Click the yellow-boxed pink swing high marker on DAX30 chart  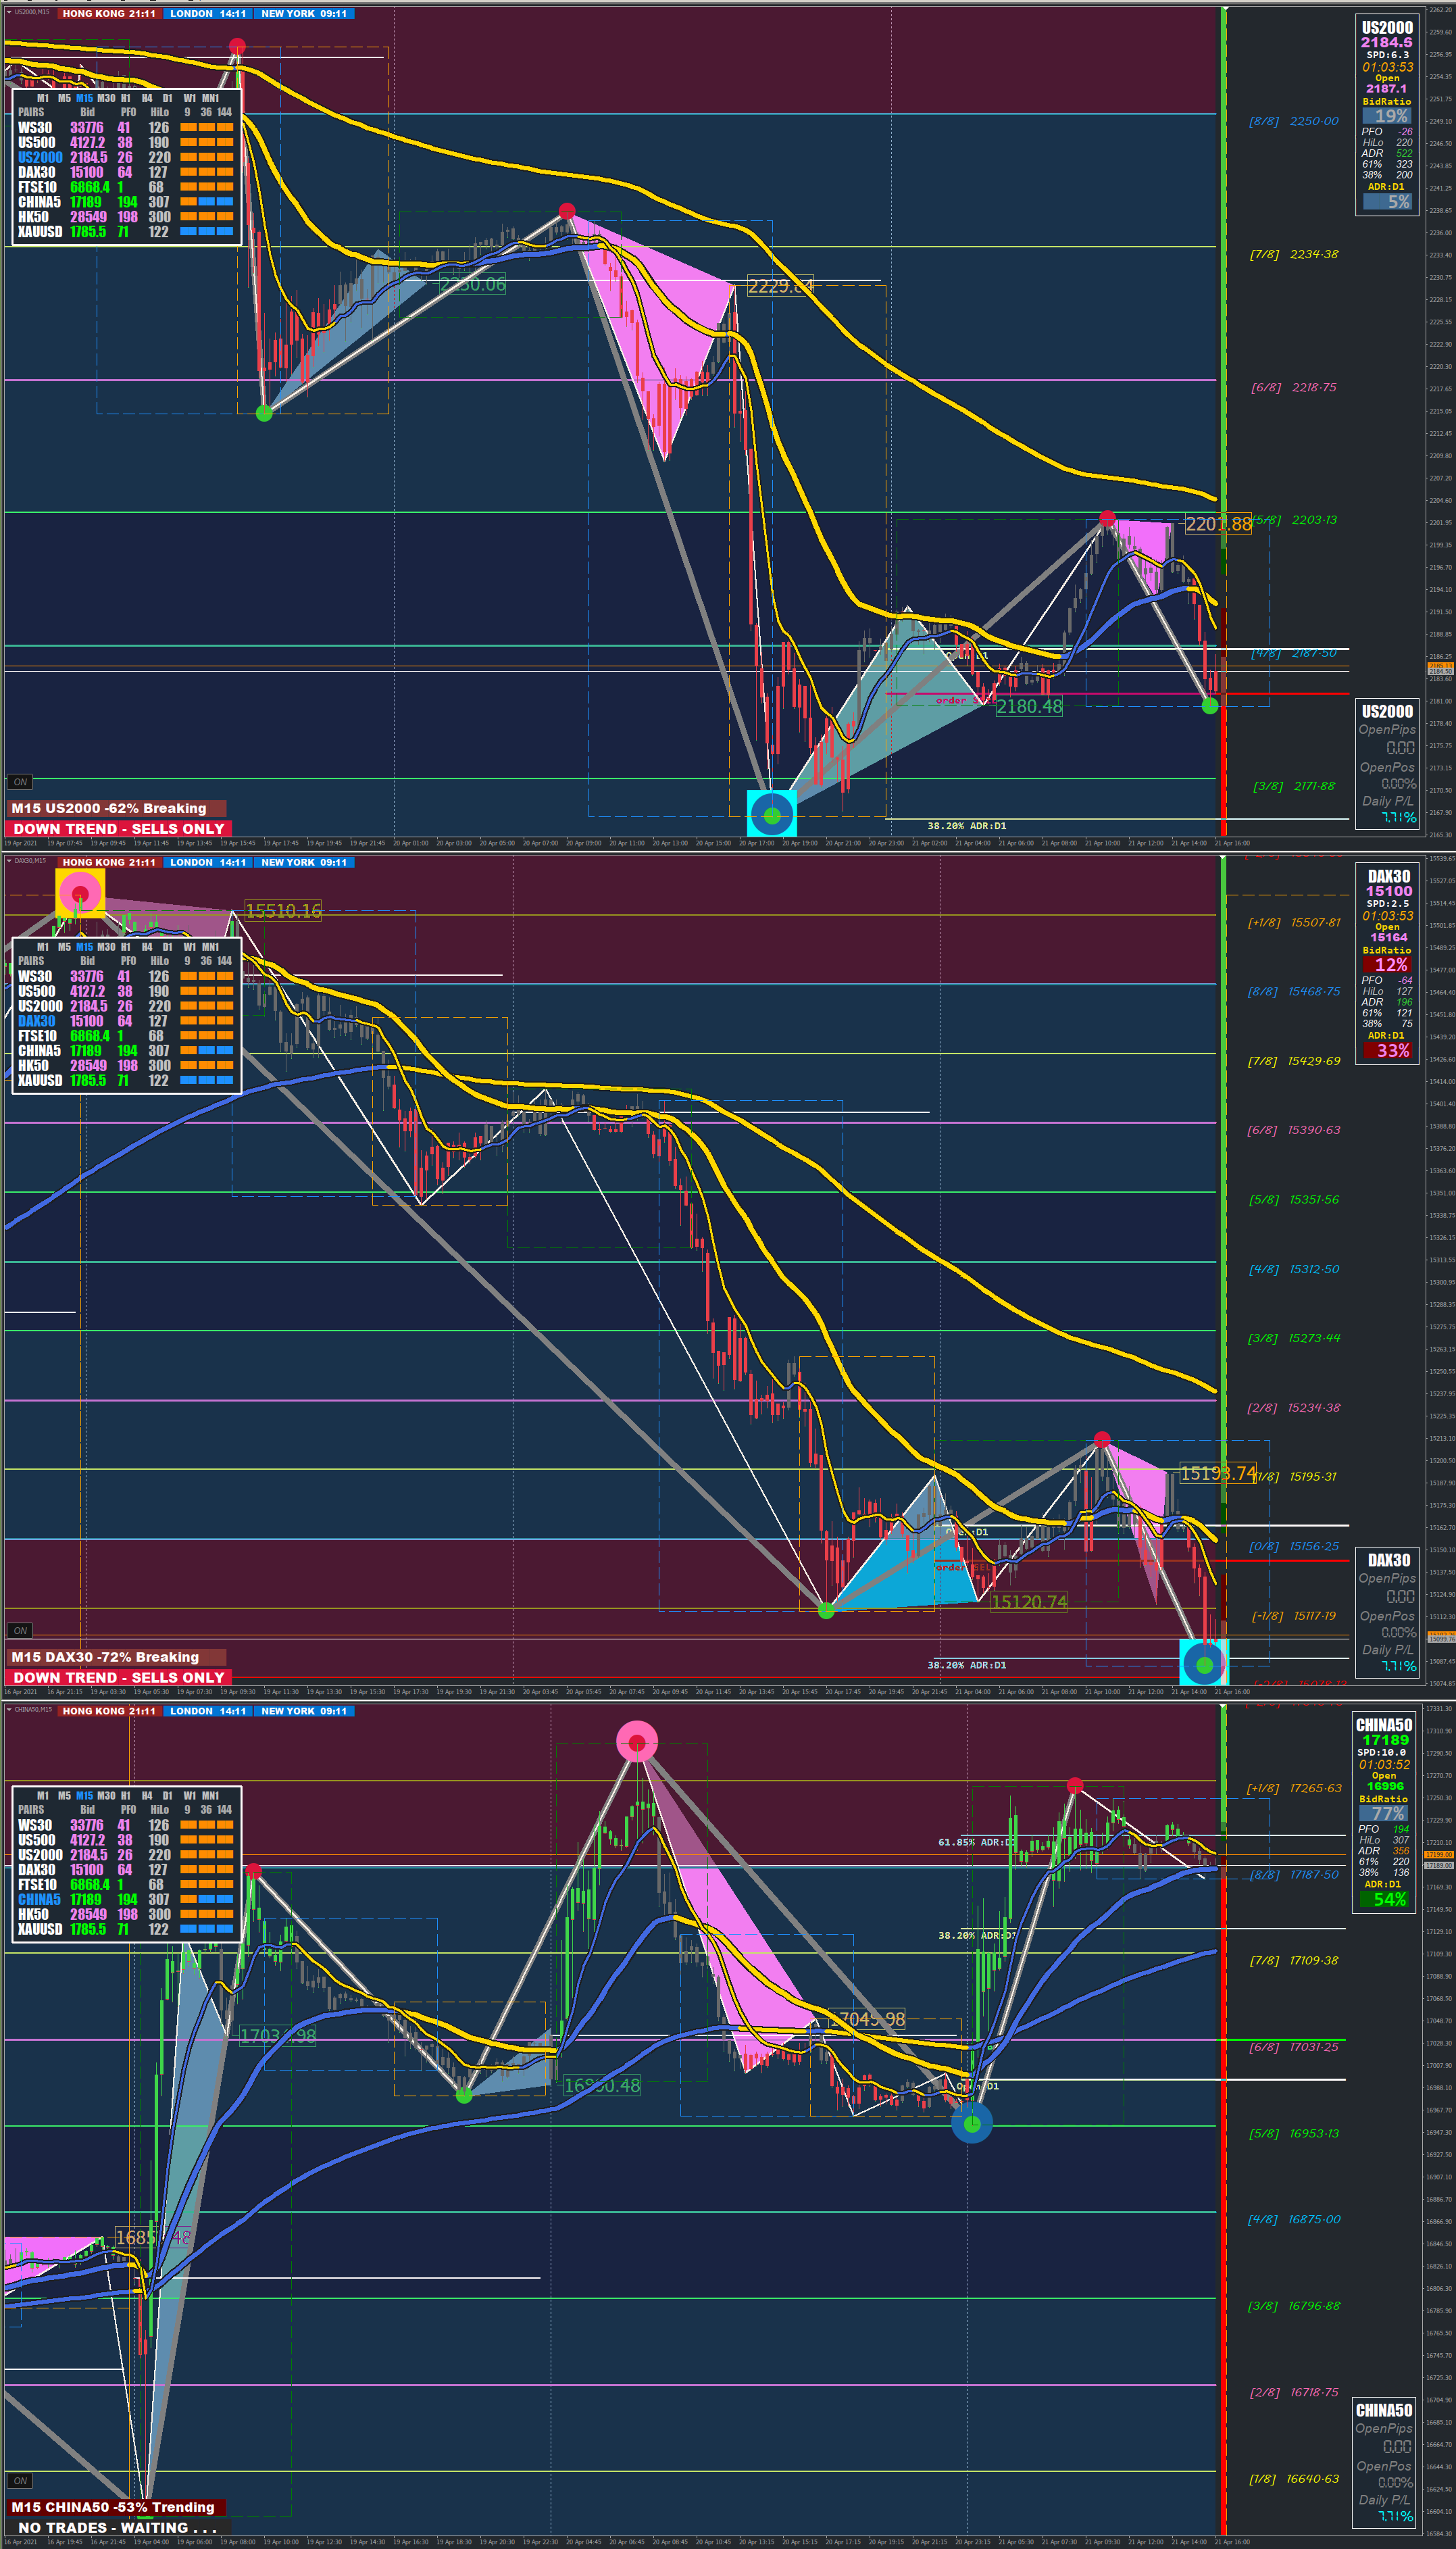tap(80, 893)
